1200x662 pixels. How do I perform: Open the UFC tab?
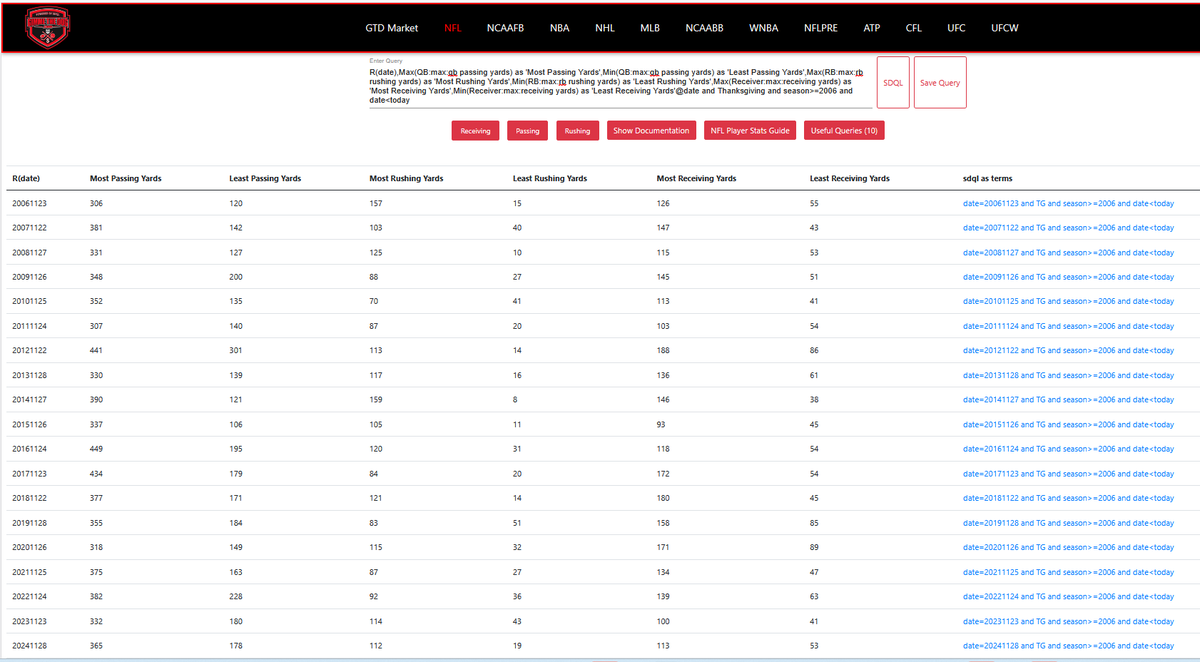[x=957, y=28]
